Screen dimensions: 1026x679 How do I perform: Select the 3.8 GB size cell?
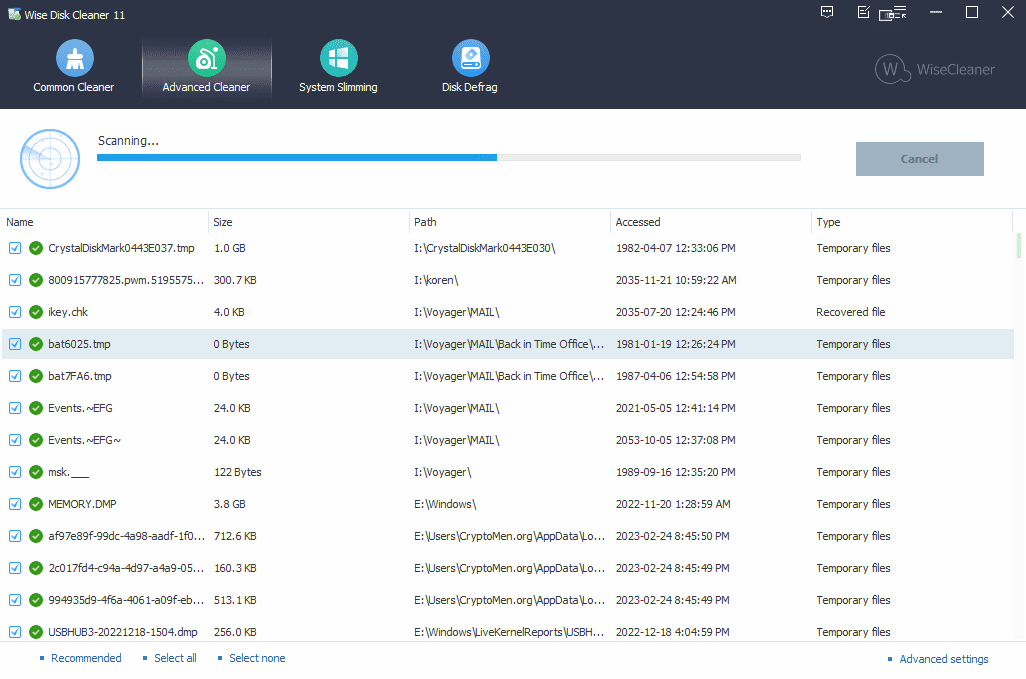[x=230, y=504]
